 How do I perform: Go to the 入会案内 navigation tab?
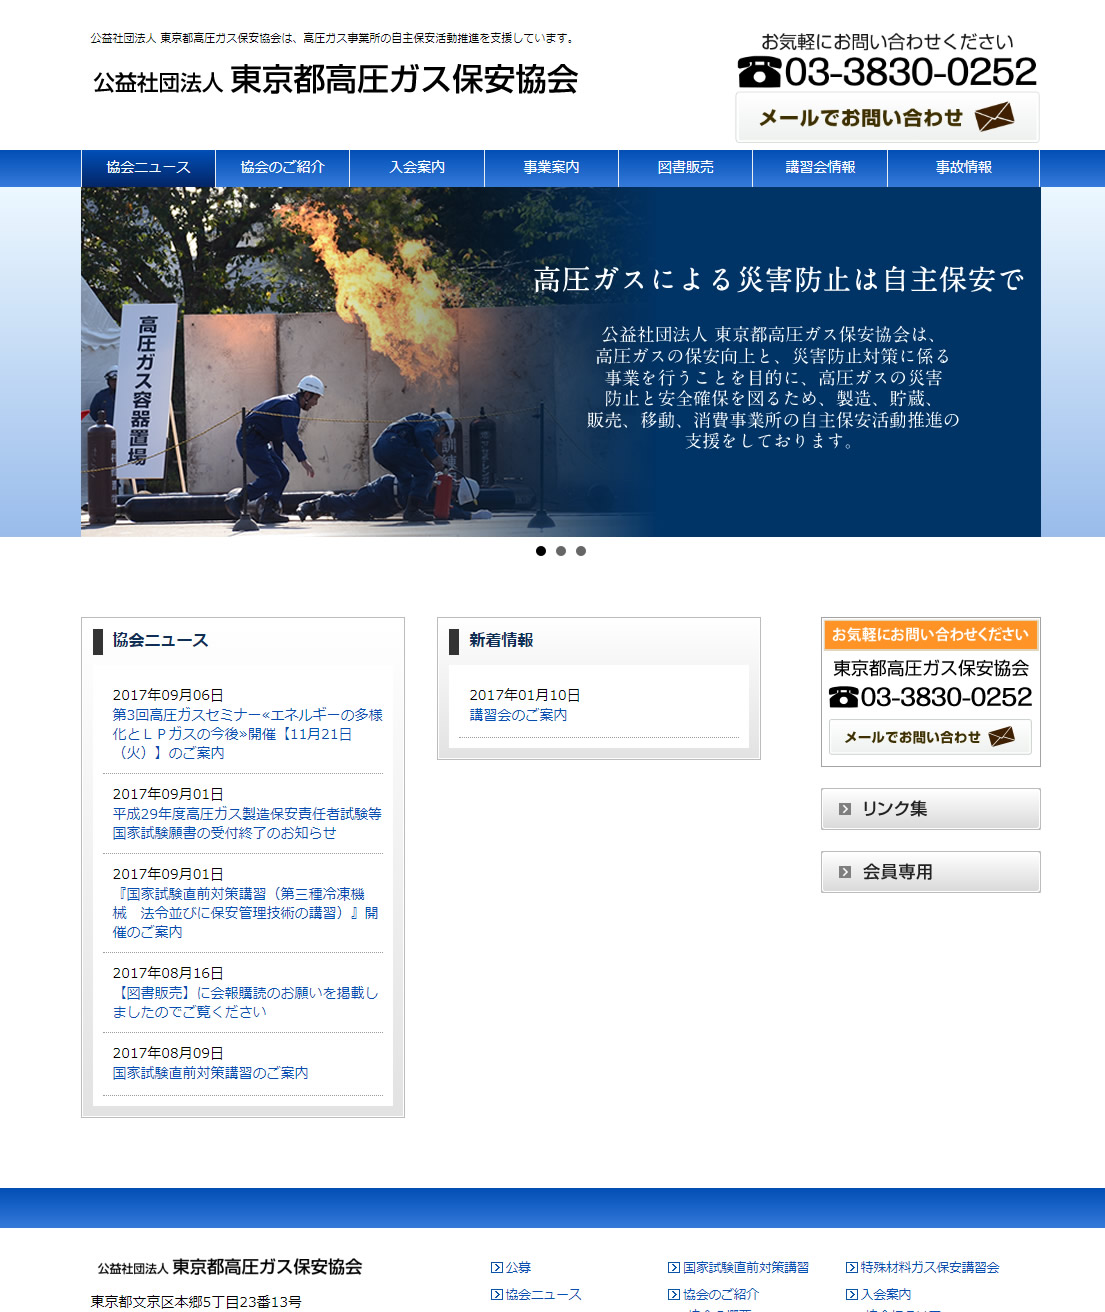coord(417,168)
